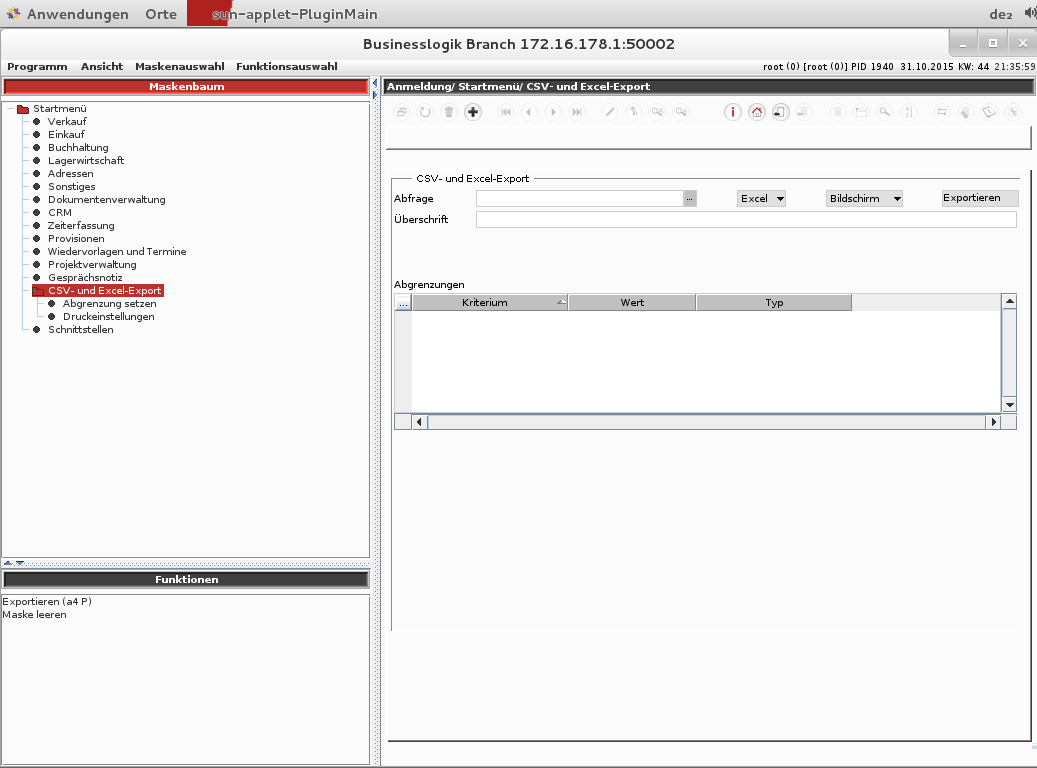Click the home icon in the toolbar
This screenshot has width=1037, height=768.
tap(757, 112)
